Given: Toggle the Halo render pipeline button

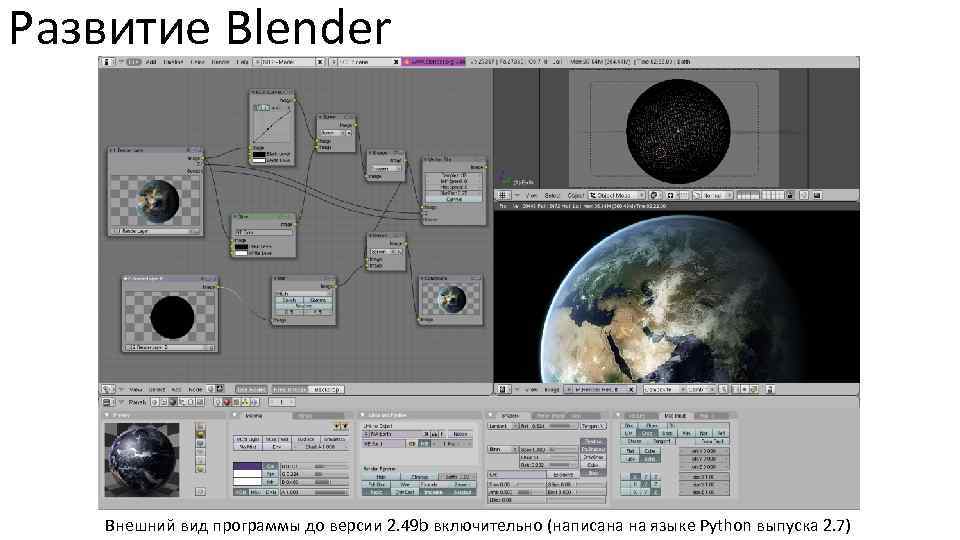Looking at the screenshot, I should pos(381,476).
